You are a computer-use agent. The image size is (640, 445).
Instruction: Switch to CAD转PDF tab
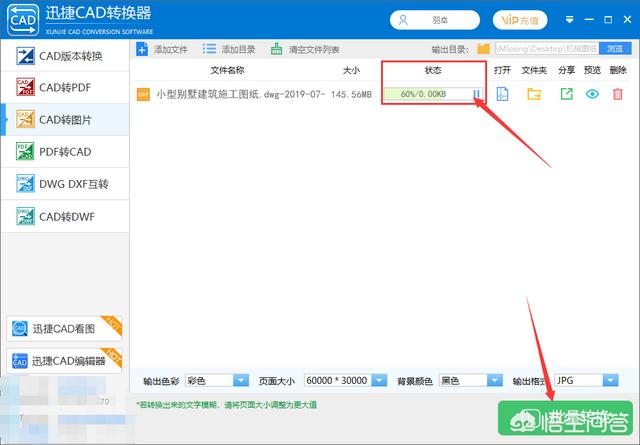[65, 87]
